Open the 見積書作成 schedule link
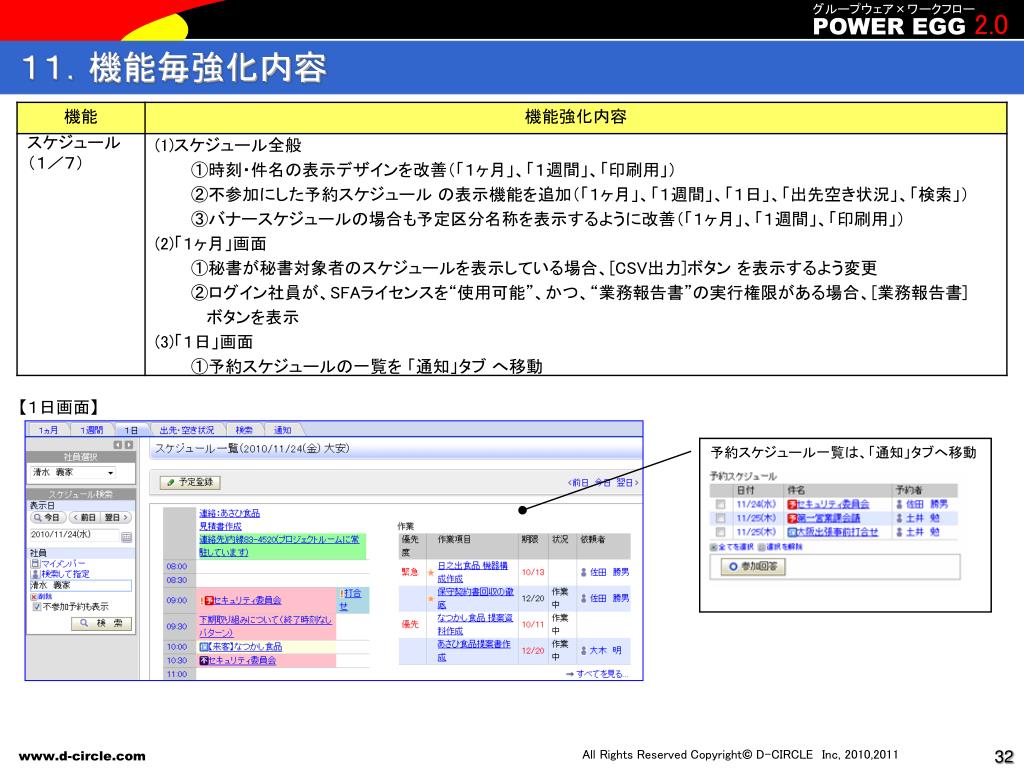Image resolution: width=1024 pixels, height=768 pixels. [220, 526]
